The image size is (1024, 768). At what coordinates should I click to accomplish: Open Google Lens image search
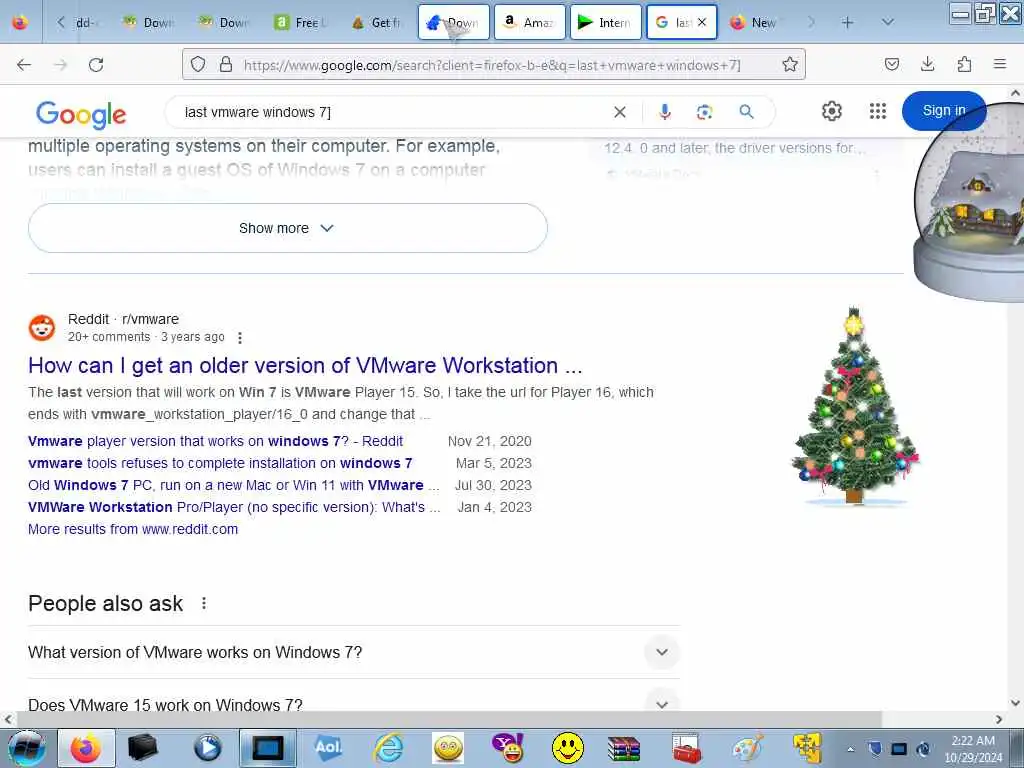coord(705,112)
